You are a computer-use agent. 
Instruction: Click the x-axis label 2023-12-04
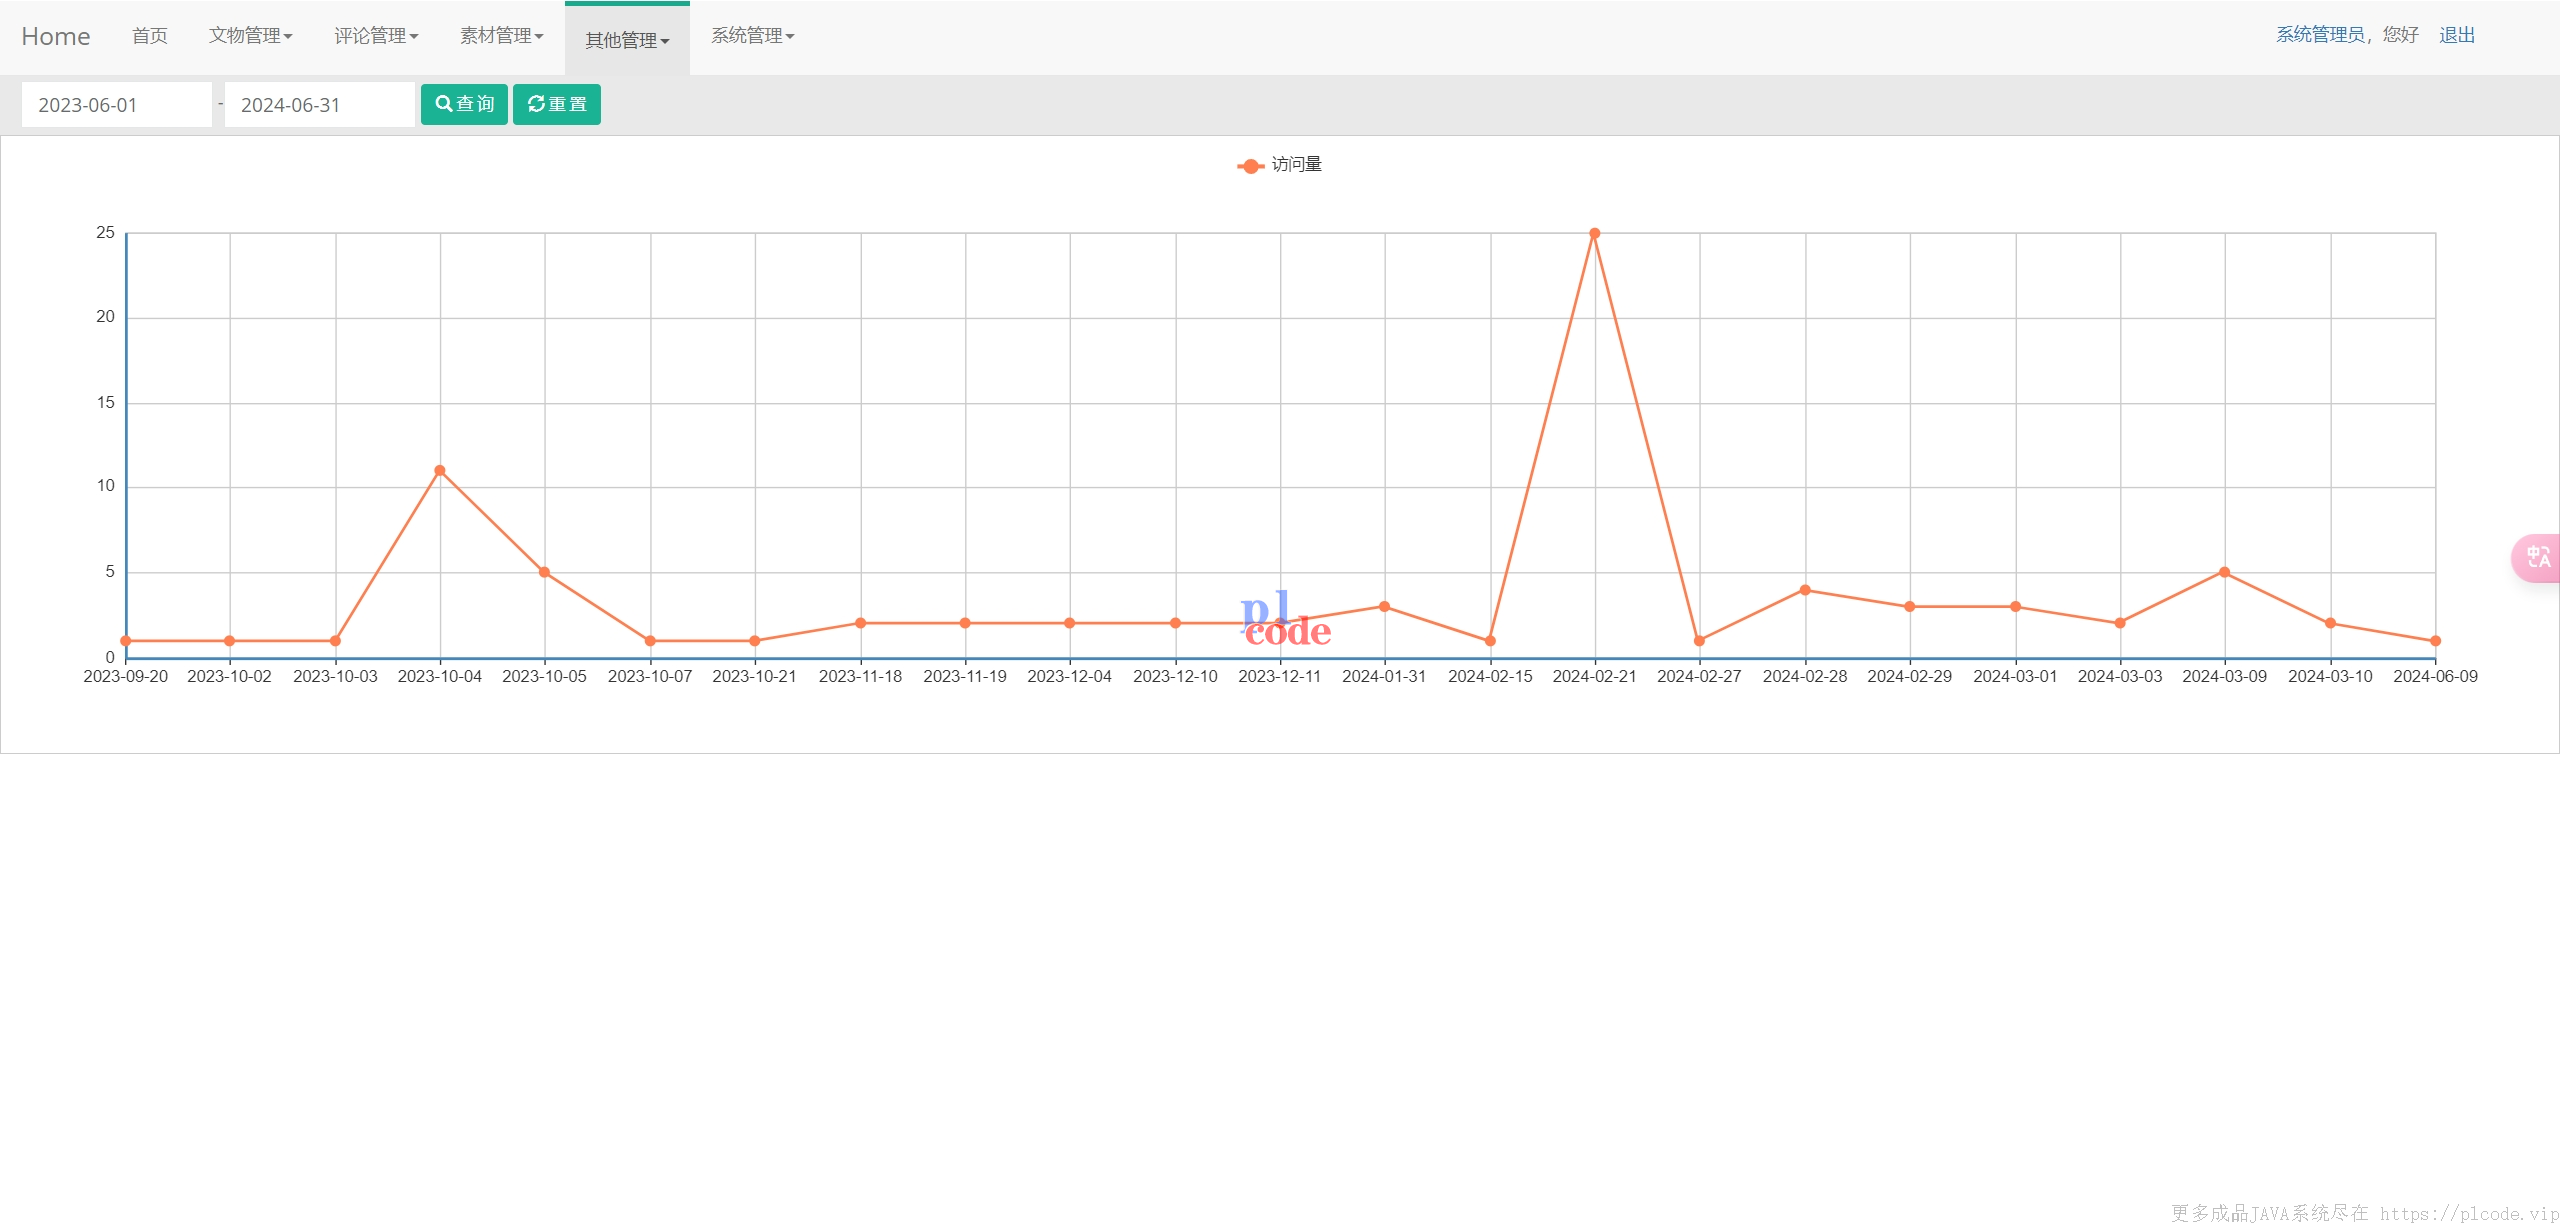[1070, 676]
